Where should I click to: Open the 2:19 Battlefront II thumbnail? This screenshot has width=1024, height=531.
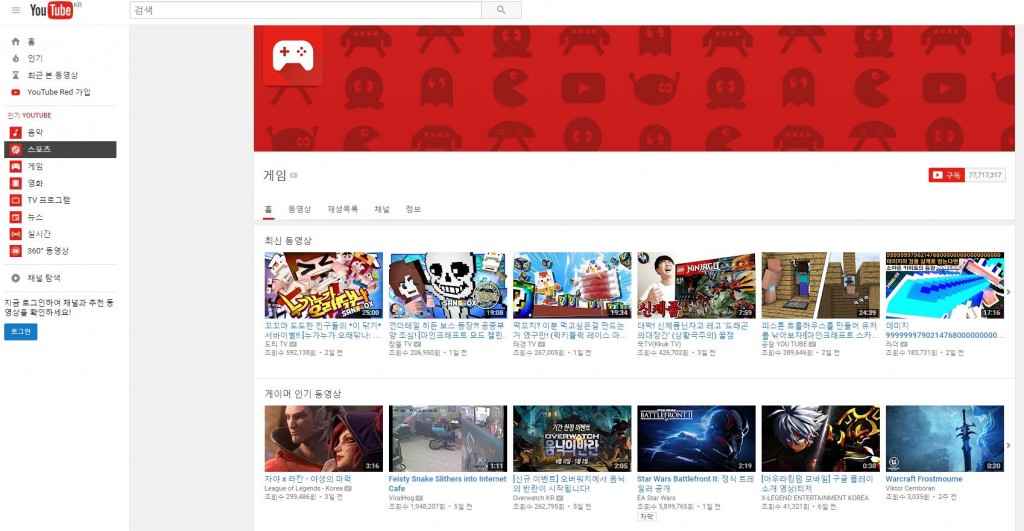pyautogui.click(x=696, y=438)
